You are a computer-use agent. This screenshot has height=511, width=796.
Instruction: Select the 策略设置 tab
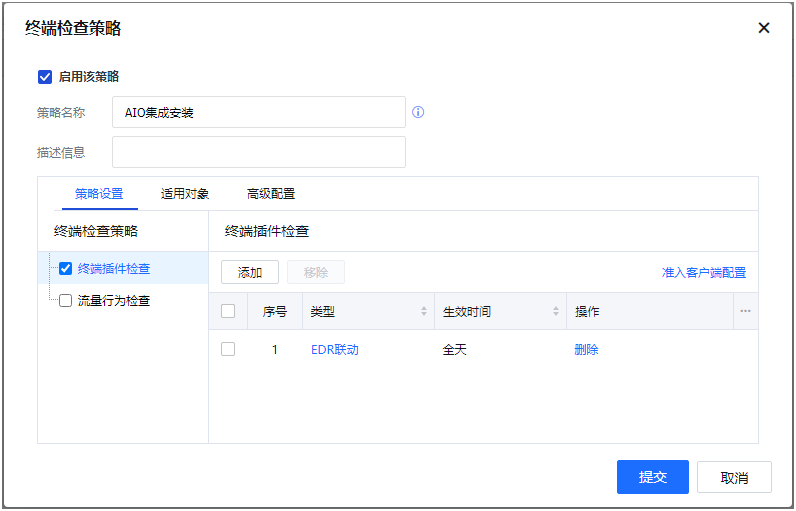click(99, 194)
